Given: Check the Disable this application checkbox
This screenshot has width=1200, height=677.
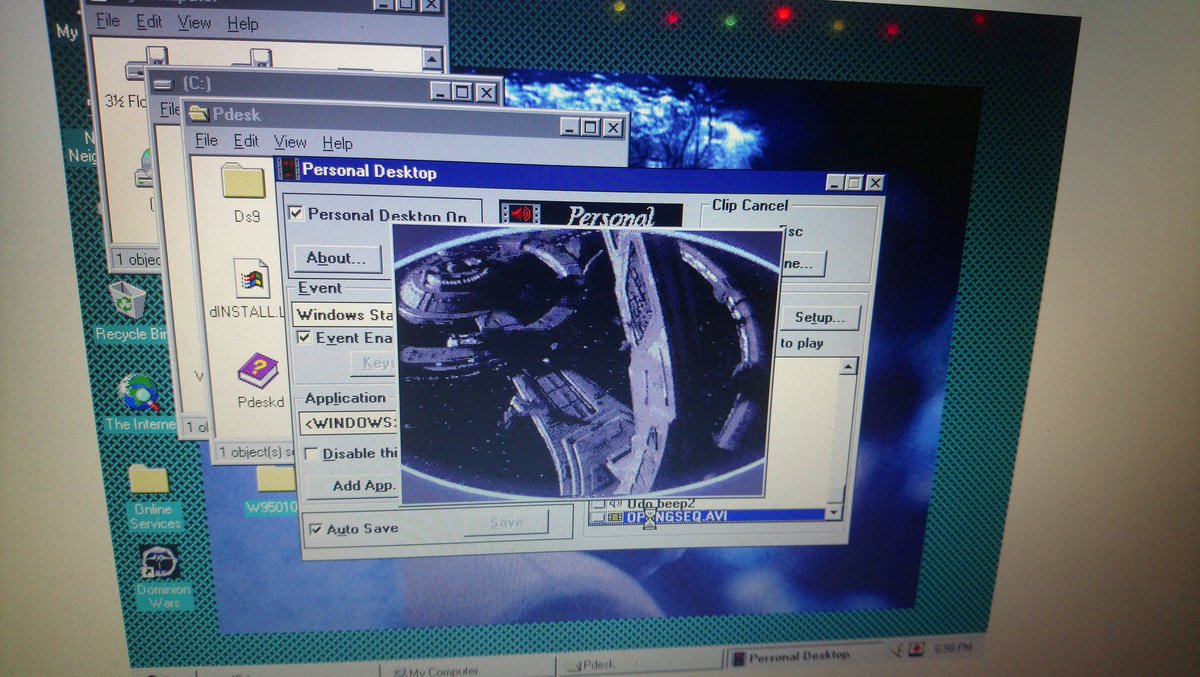Looking at the screenshot, I should pyautogui.click(x=311, y=454).
